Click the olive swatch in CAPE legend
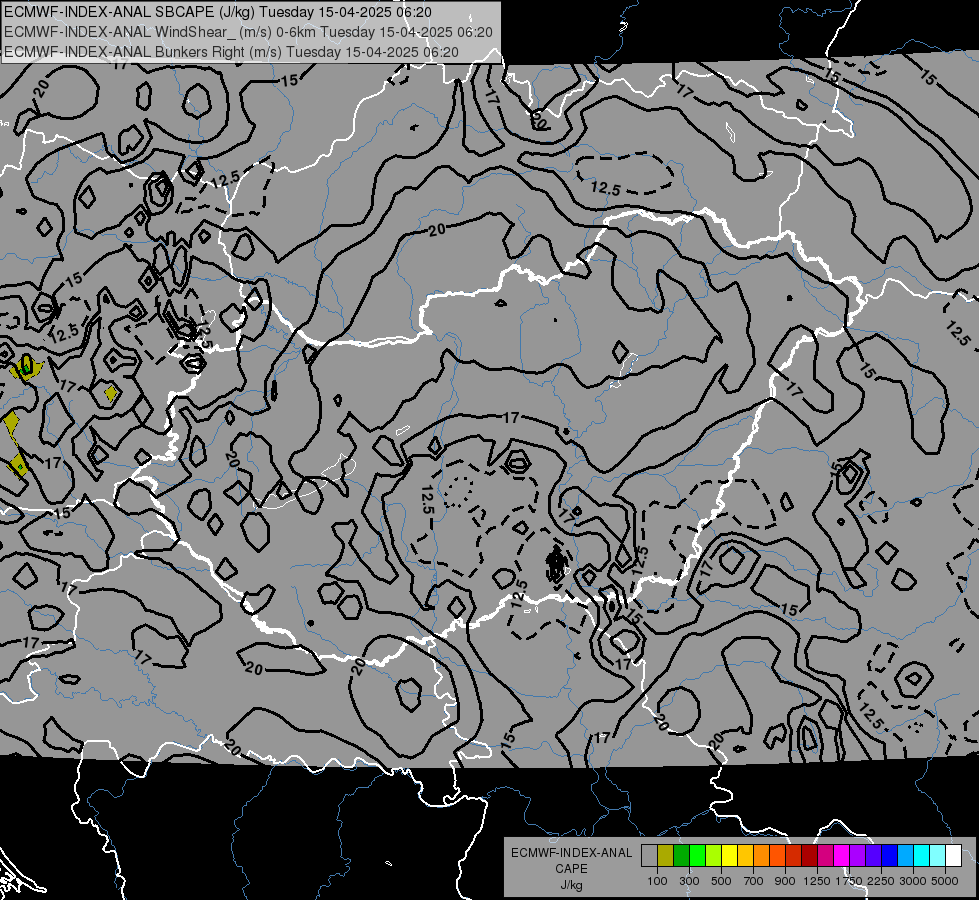The image size is (979, 900). [666, 856]
